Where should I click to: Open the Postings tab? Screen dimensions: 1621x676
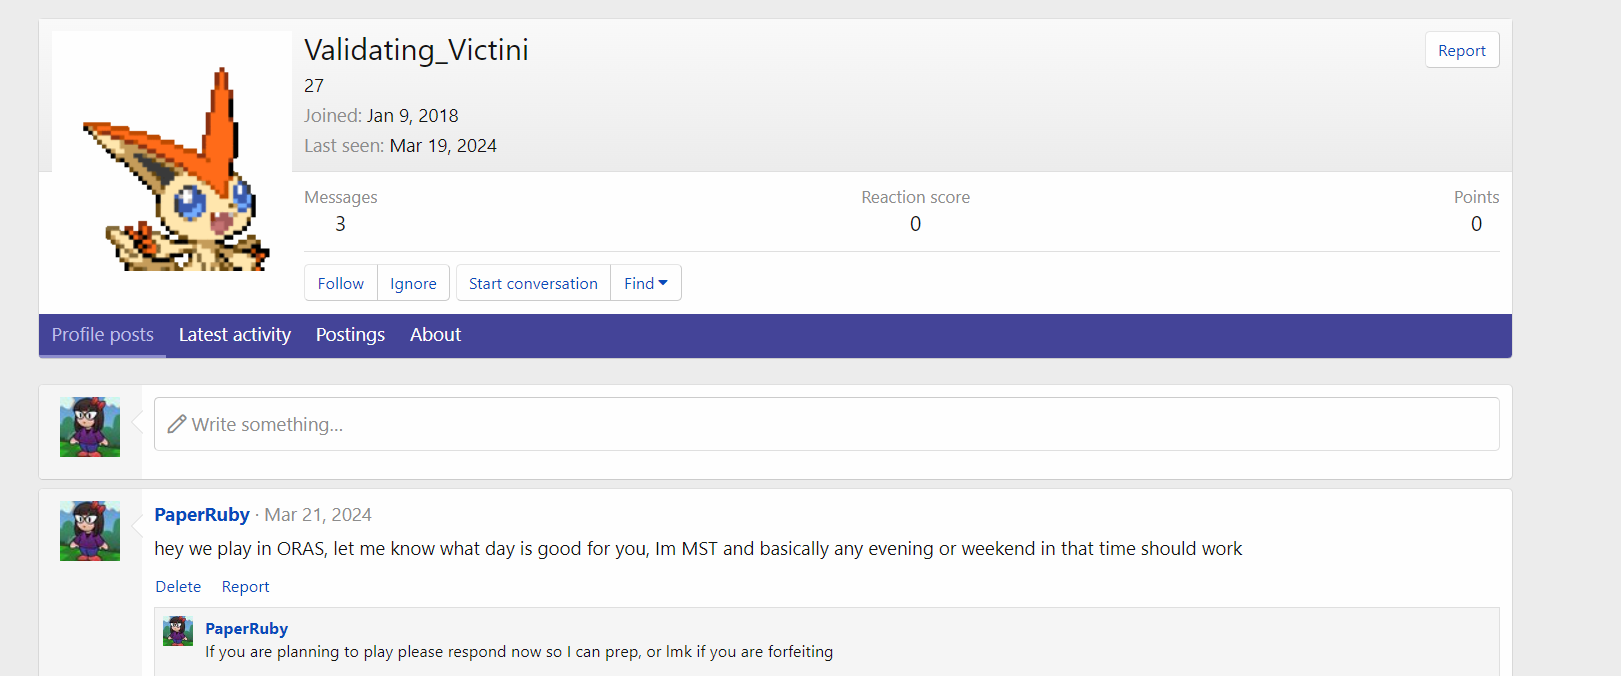350,335
